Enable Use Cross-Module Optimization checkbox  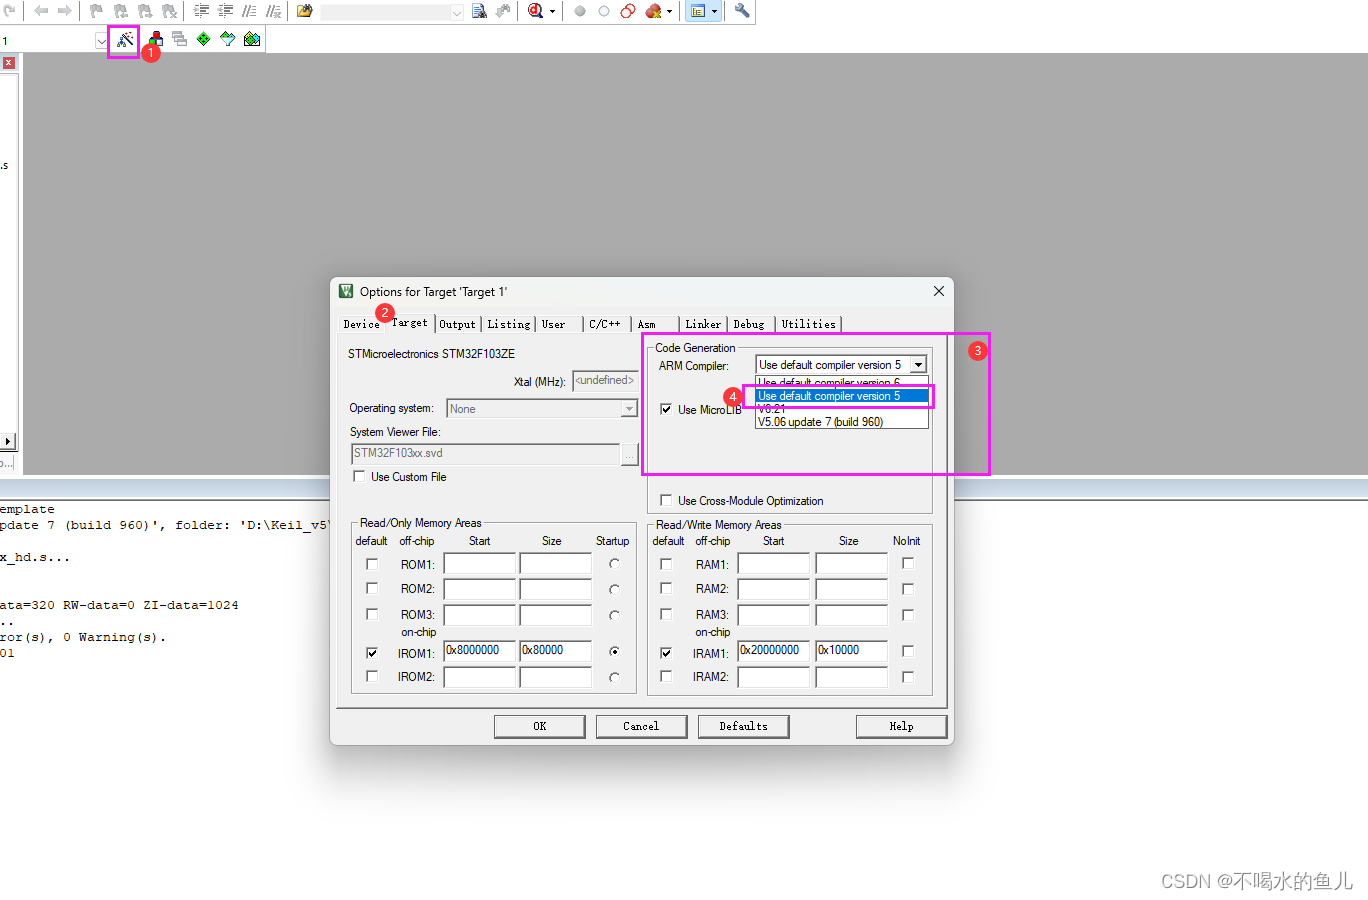666,500
